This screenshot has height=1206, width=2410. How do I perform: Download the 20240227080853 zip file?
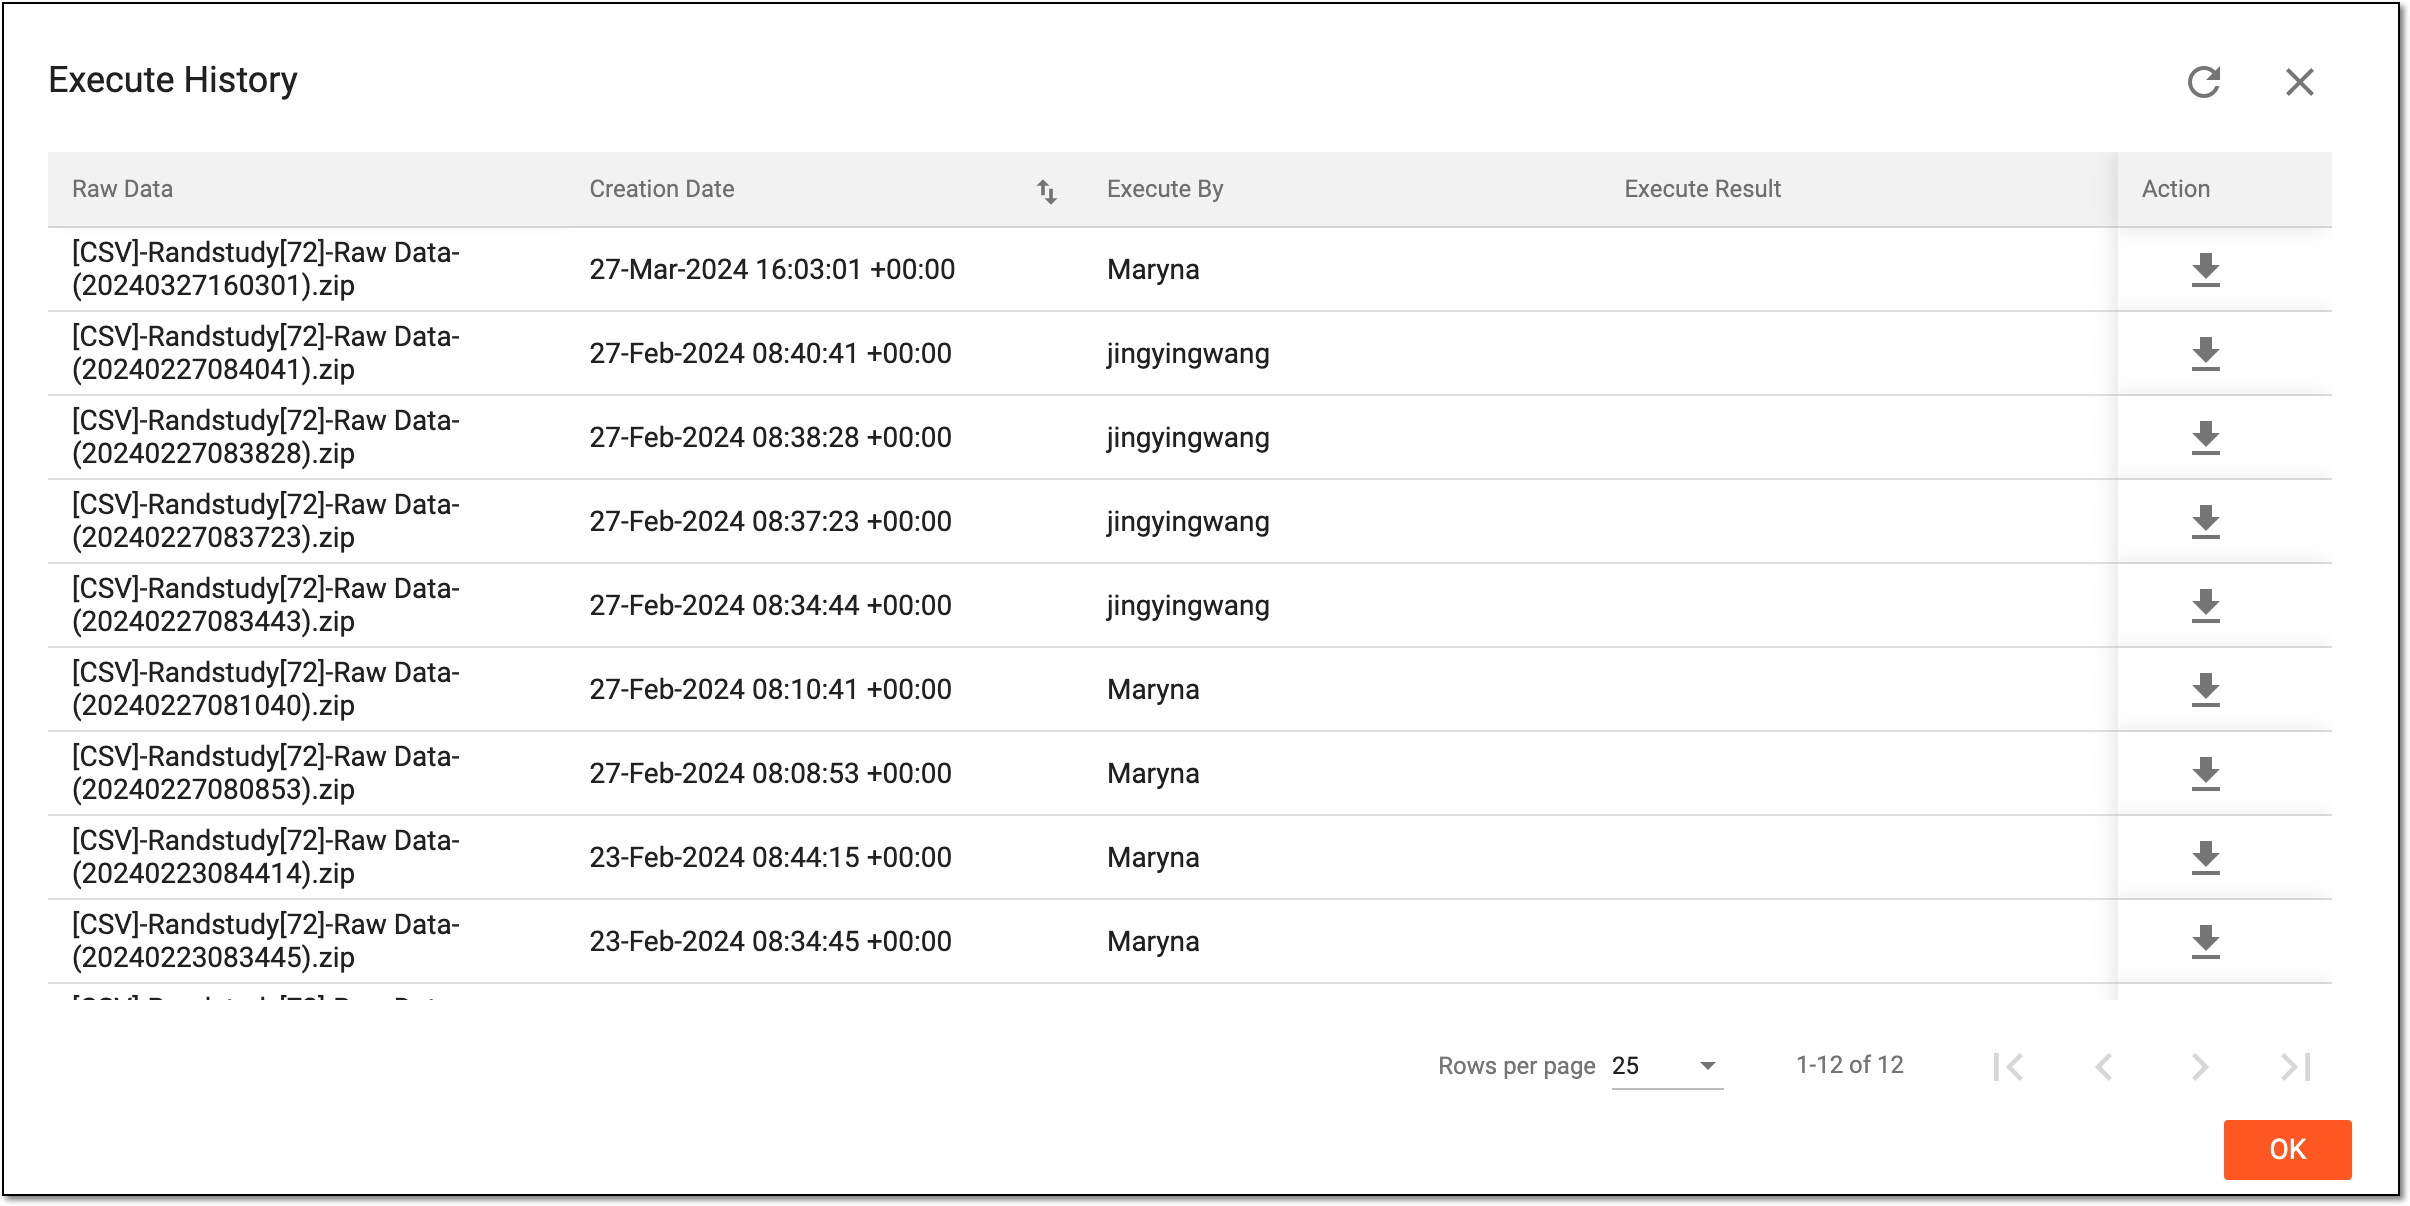[2206, 774]
